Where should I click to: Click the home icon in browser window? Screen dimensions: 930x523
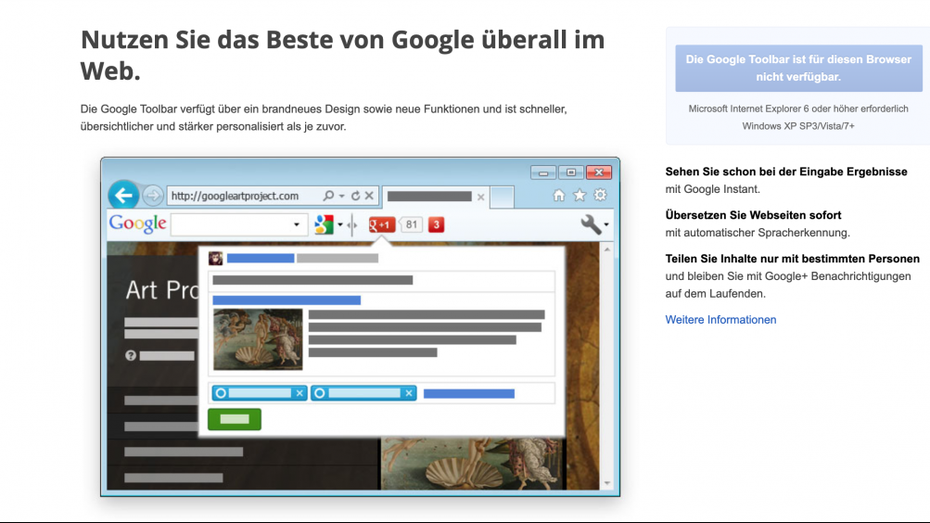click(559, 196)
